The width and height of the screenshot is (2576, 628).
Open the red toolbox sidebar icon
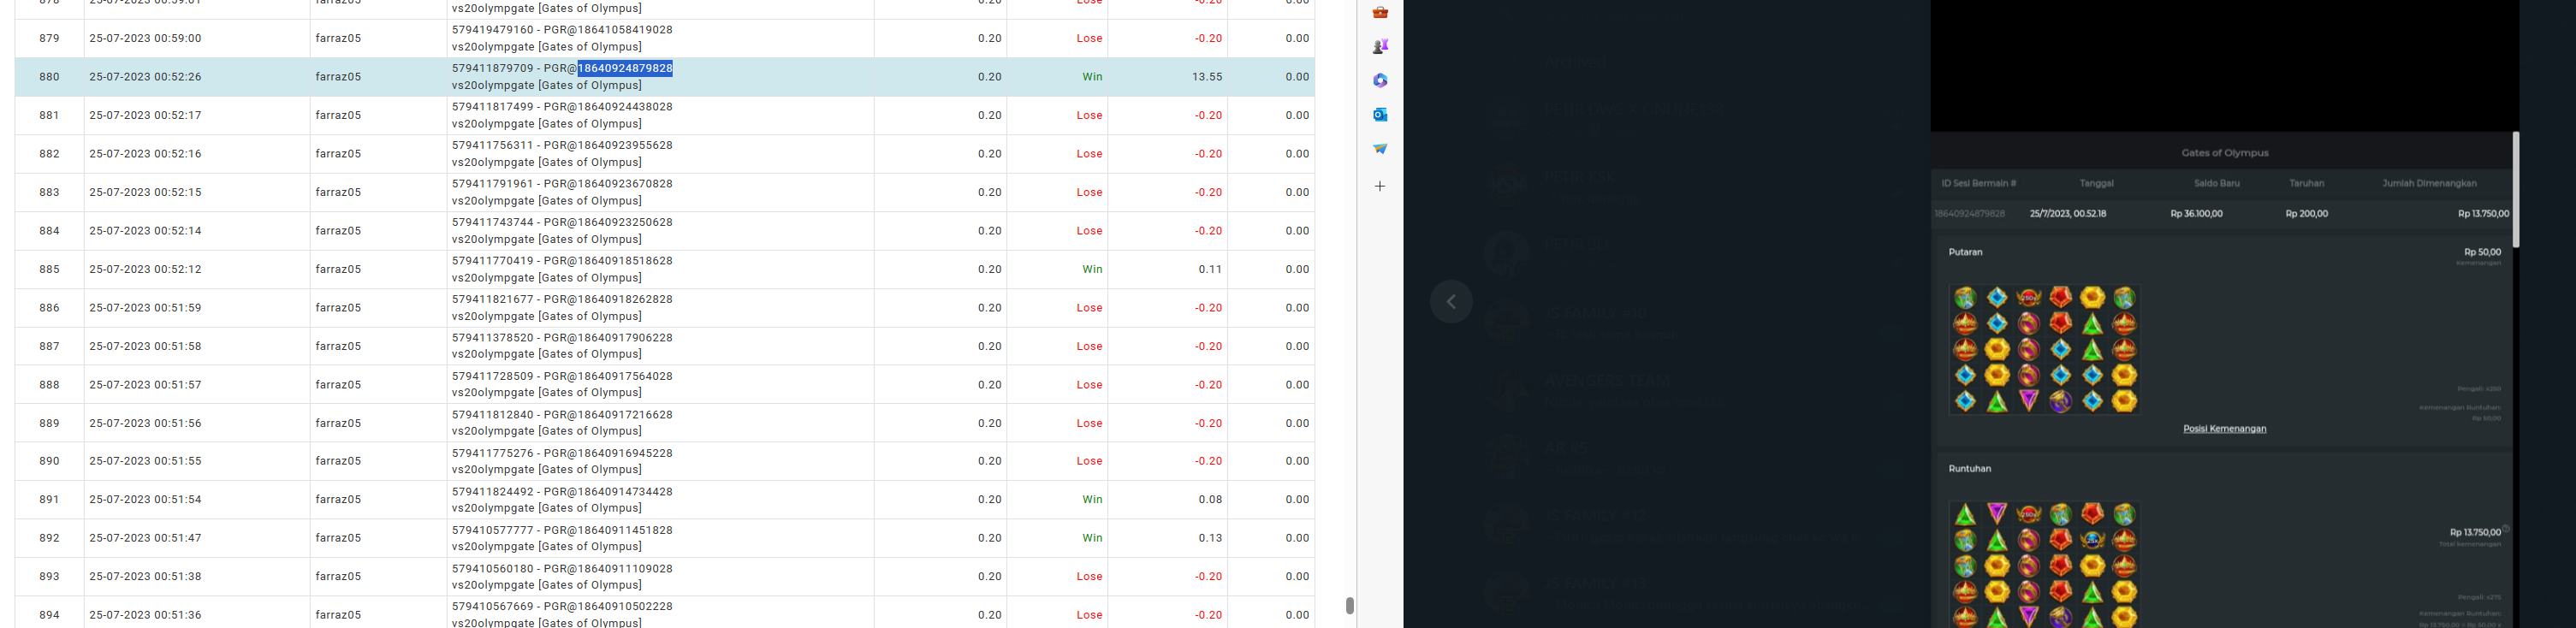pyautogui.click(x=1380, y=13)
